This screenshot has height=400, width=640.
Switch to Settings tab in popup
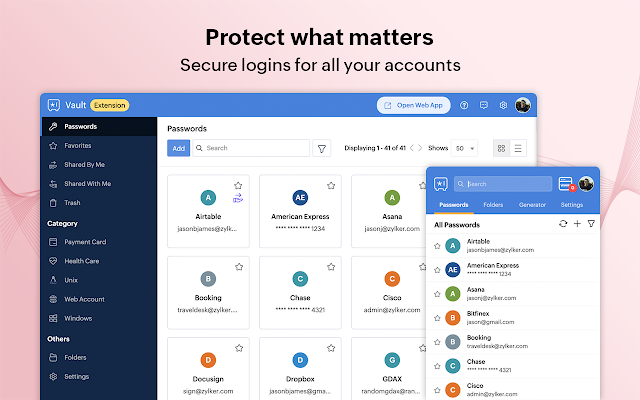[572, 205]
